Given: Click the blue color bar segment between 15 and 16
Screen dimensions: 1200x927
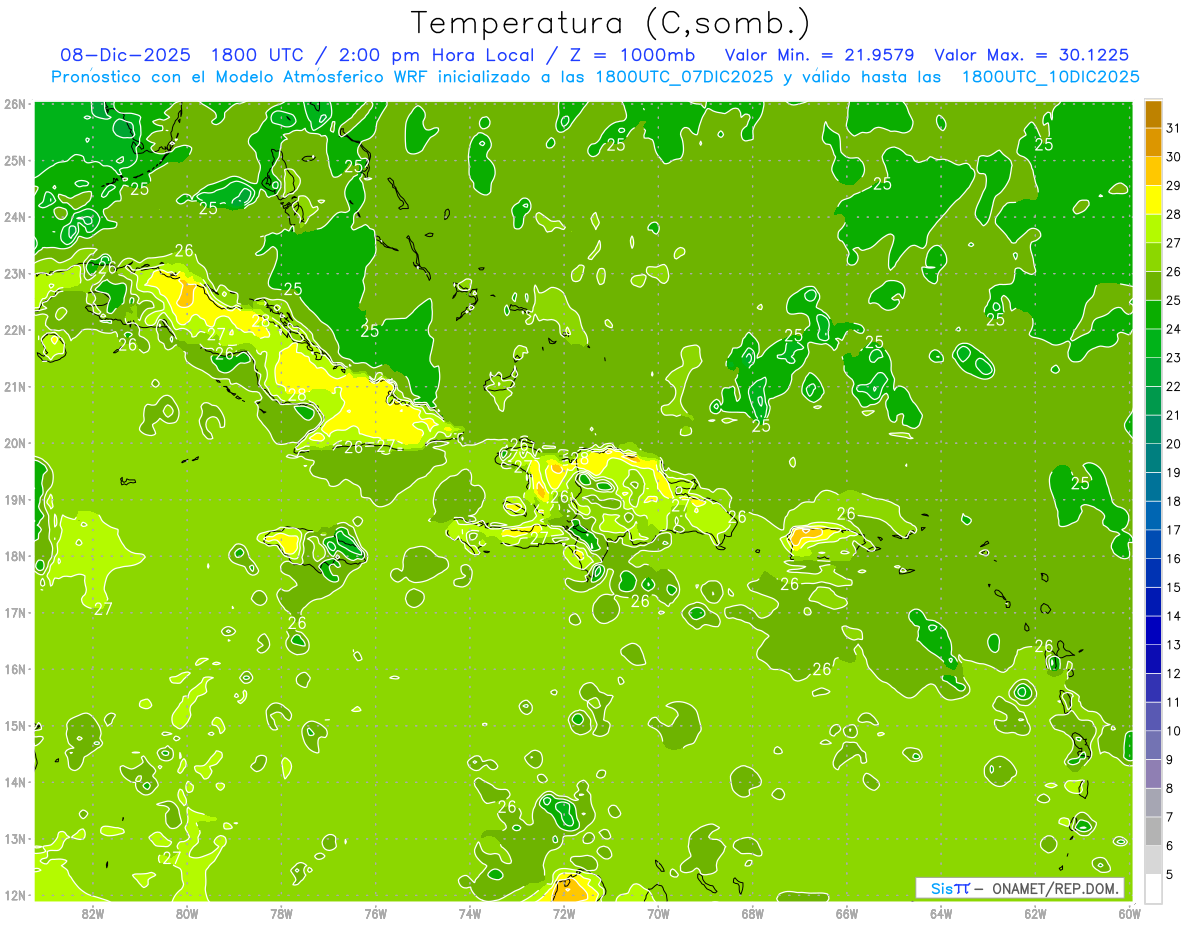Looking at the screenshot, I should [1152, 573].
